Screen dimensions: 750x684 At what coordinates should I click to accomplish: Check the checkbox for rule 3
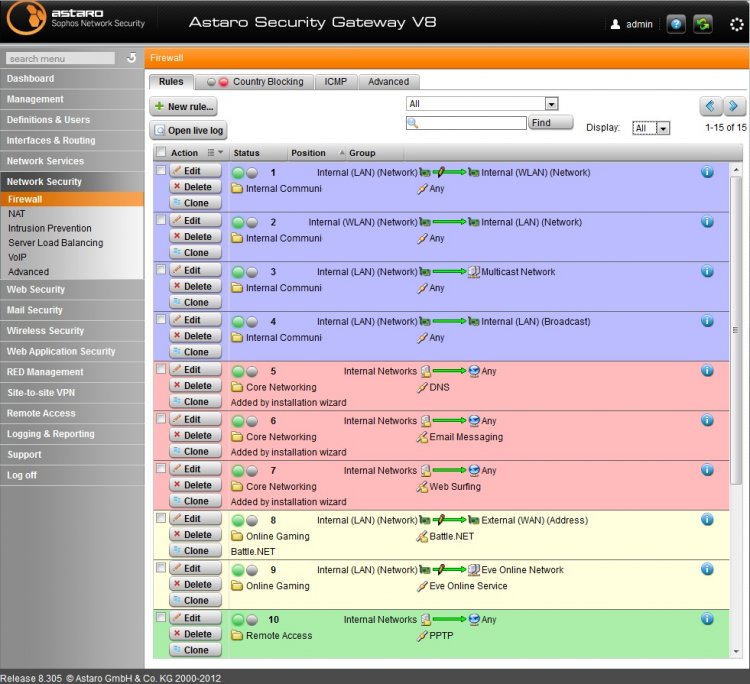click(161, 270)
